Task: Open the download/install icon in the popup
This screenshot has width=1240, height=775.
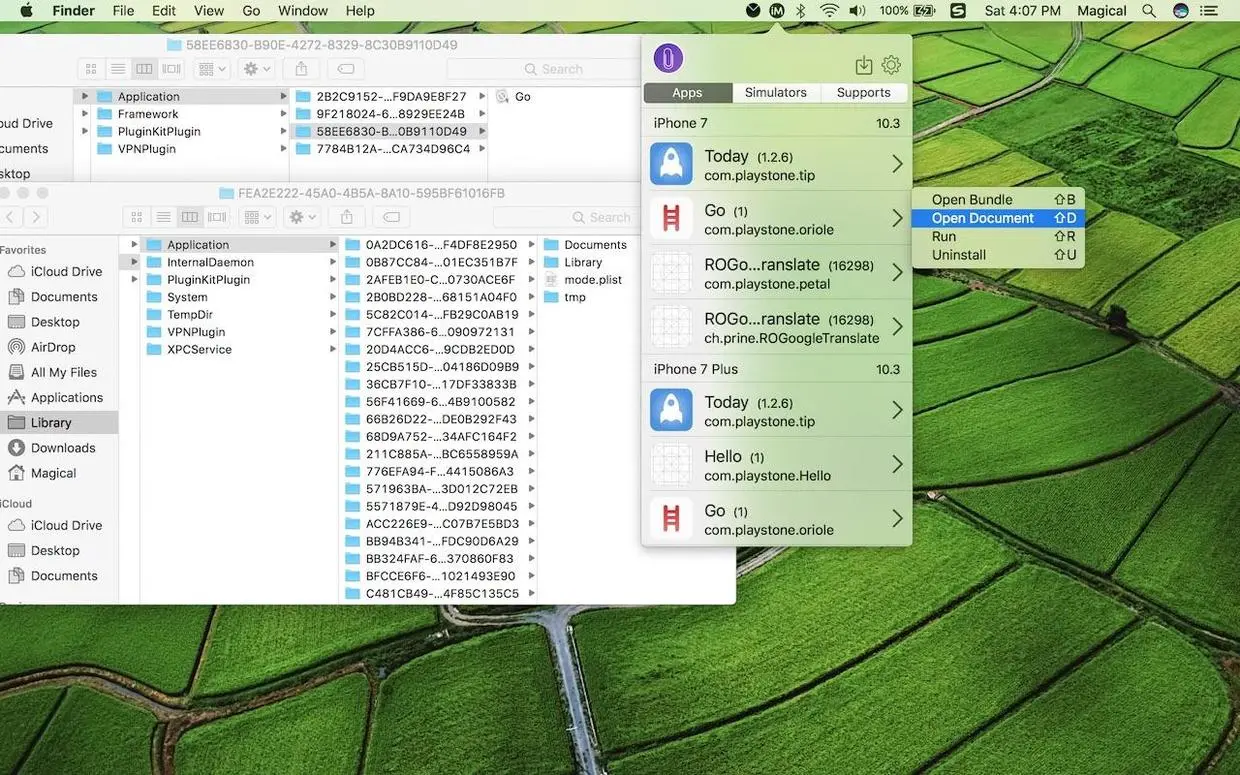Action: (x=863, y=64)
